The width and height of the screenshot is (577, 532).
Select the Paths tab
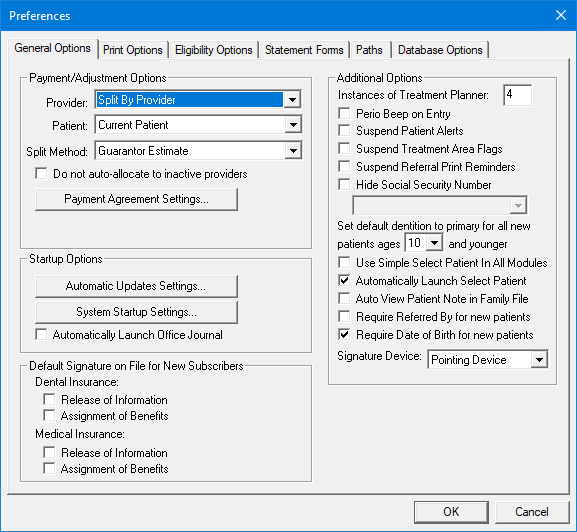[369, 50]
